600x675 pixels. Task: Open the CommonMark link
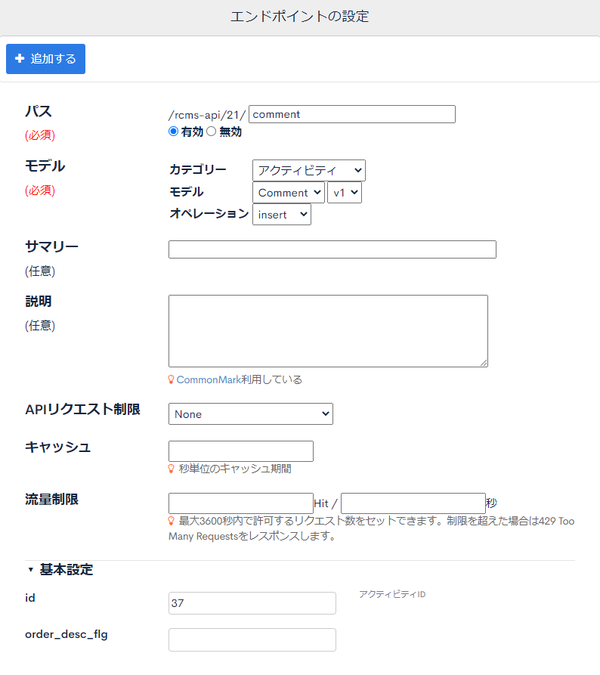tap(208, 380)
